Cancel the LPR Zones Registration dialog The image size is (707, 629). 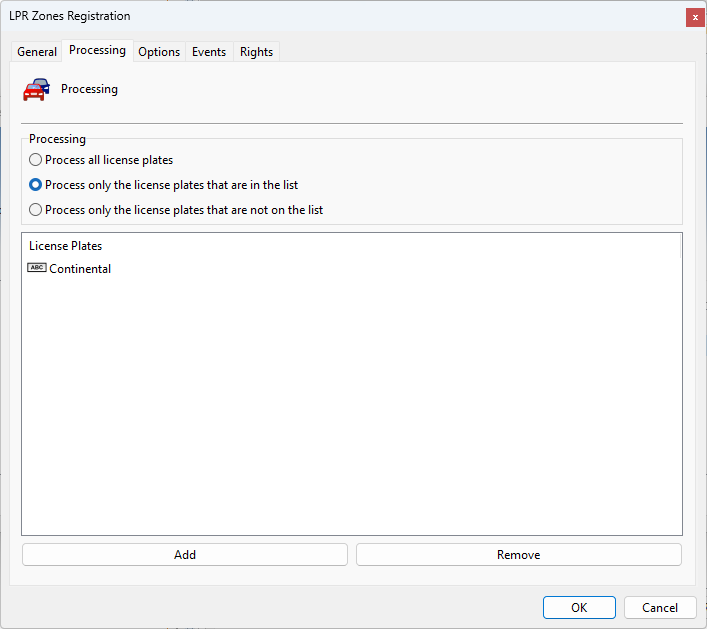(x=660, y=608)
